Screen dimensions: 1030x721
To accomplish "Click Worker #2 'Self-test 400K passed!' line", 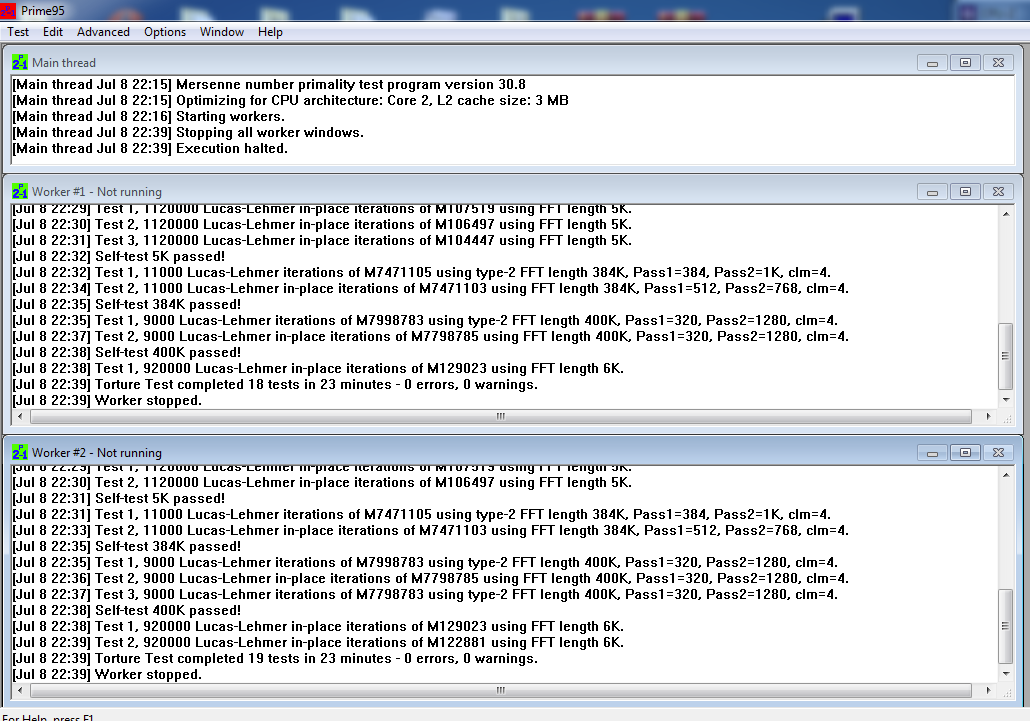I will click(127, 611).
